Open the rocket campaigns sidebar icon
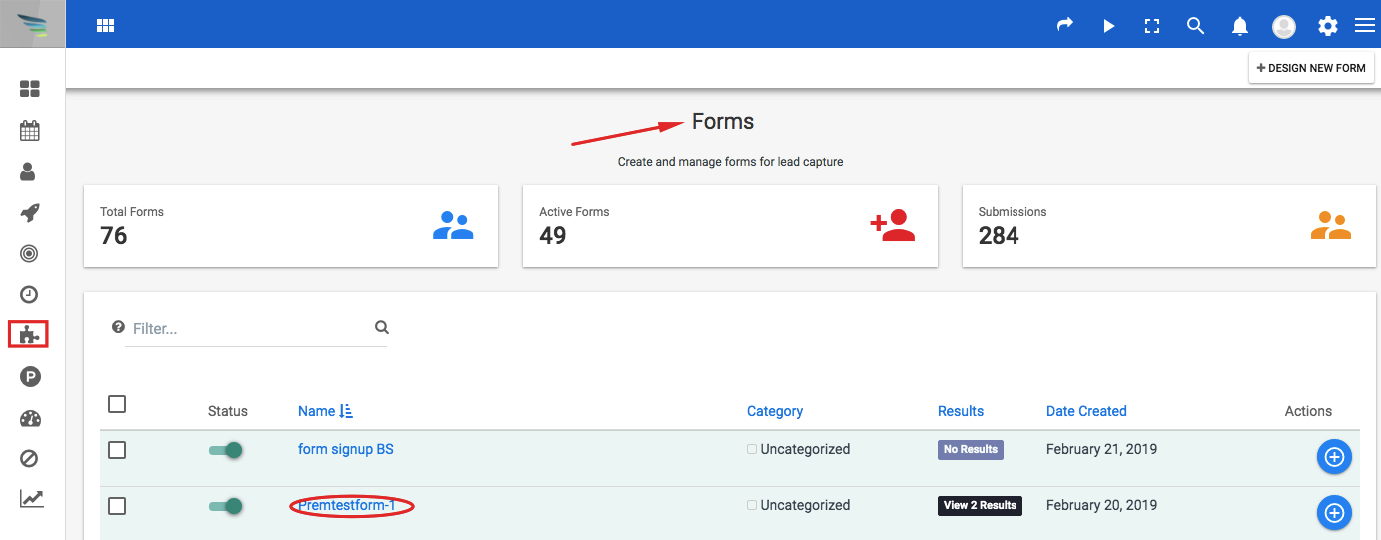The image size is (1381, 540). pos(30,212)
